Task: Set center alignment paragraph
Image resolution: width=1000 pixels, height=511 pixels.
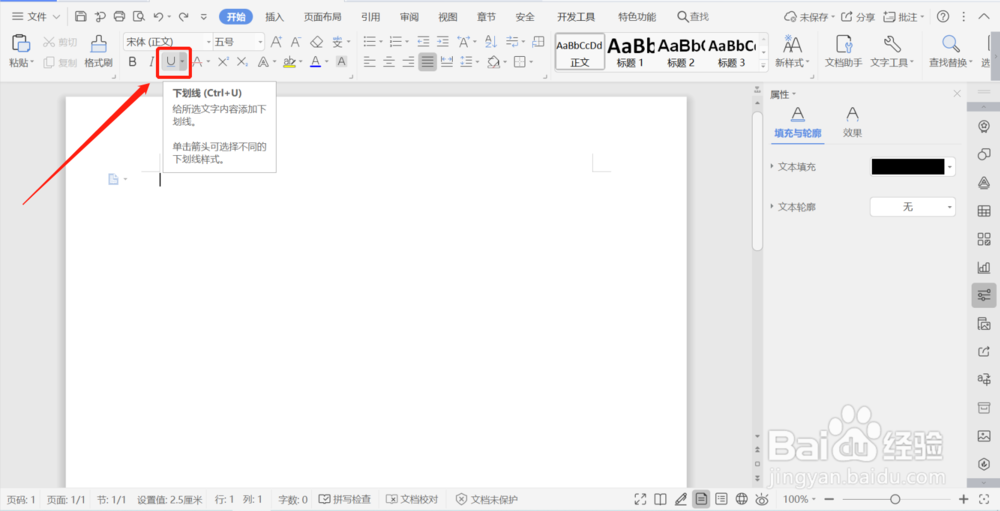Action: coord(388,62)
